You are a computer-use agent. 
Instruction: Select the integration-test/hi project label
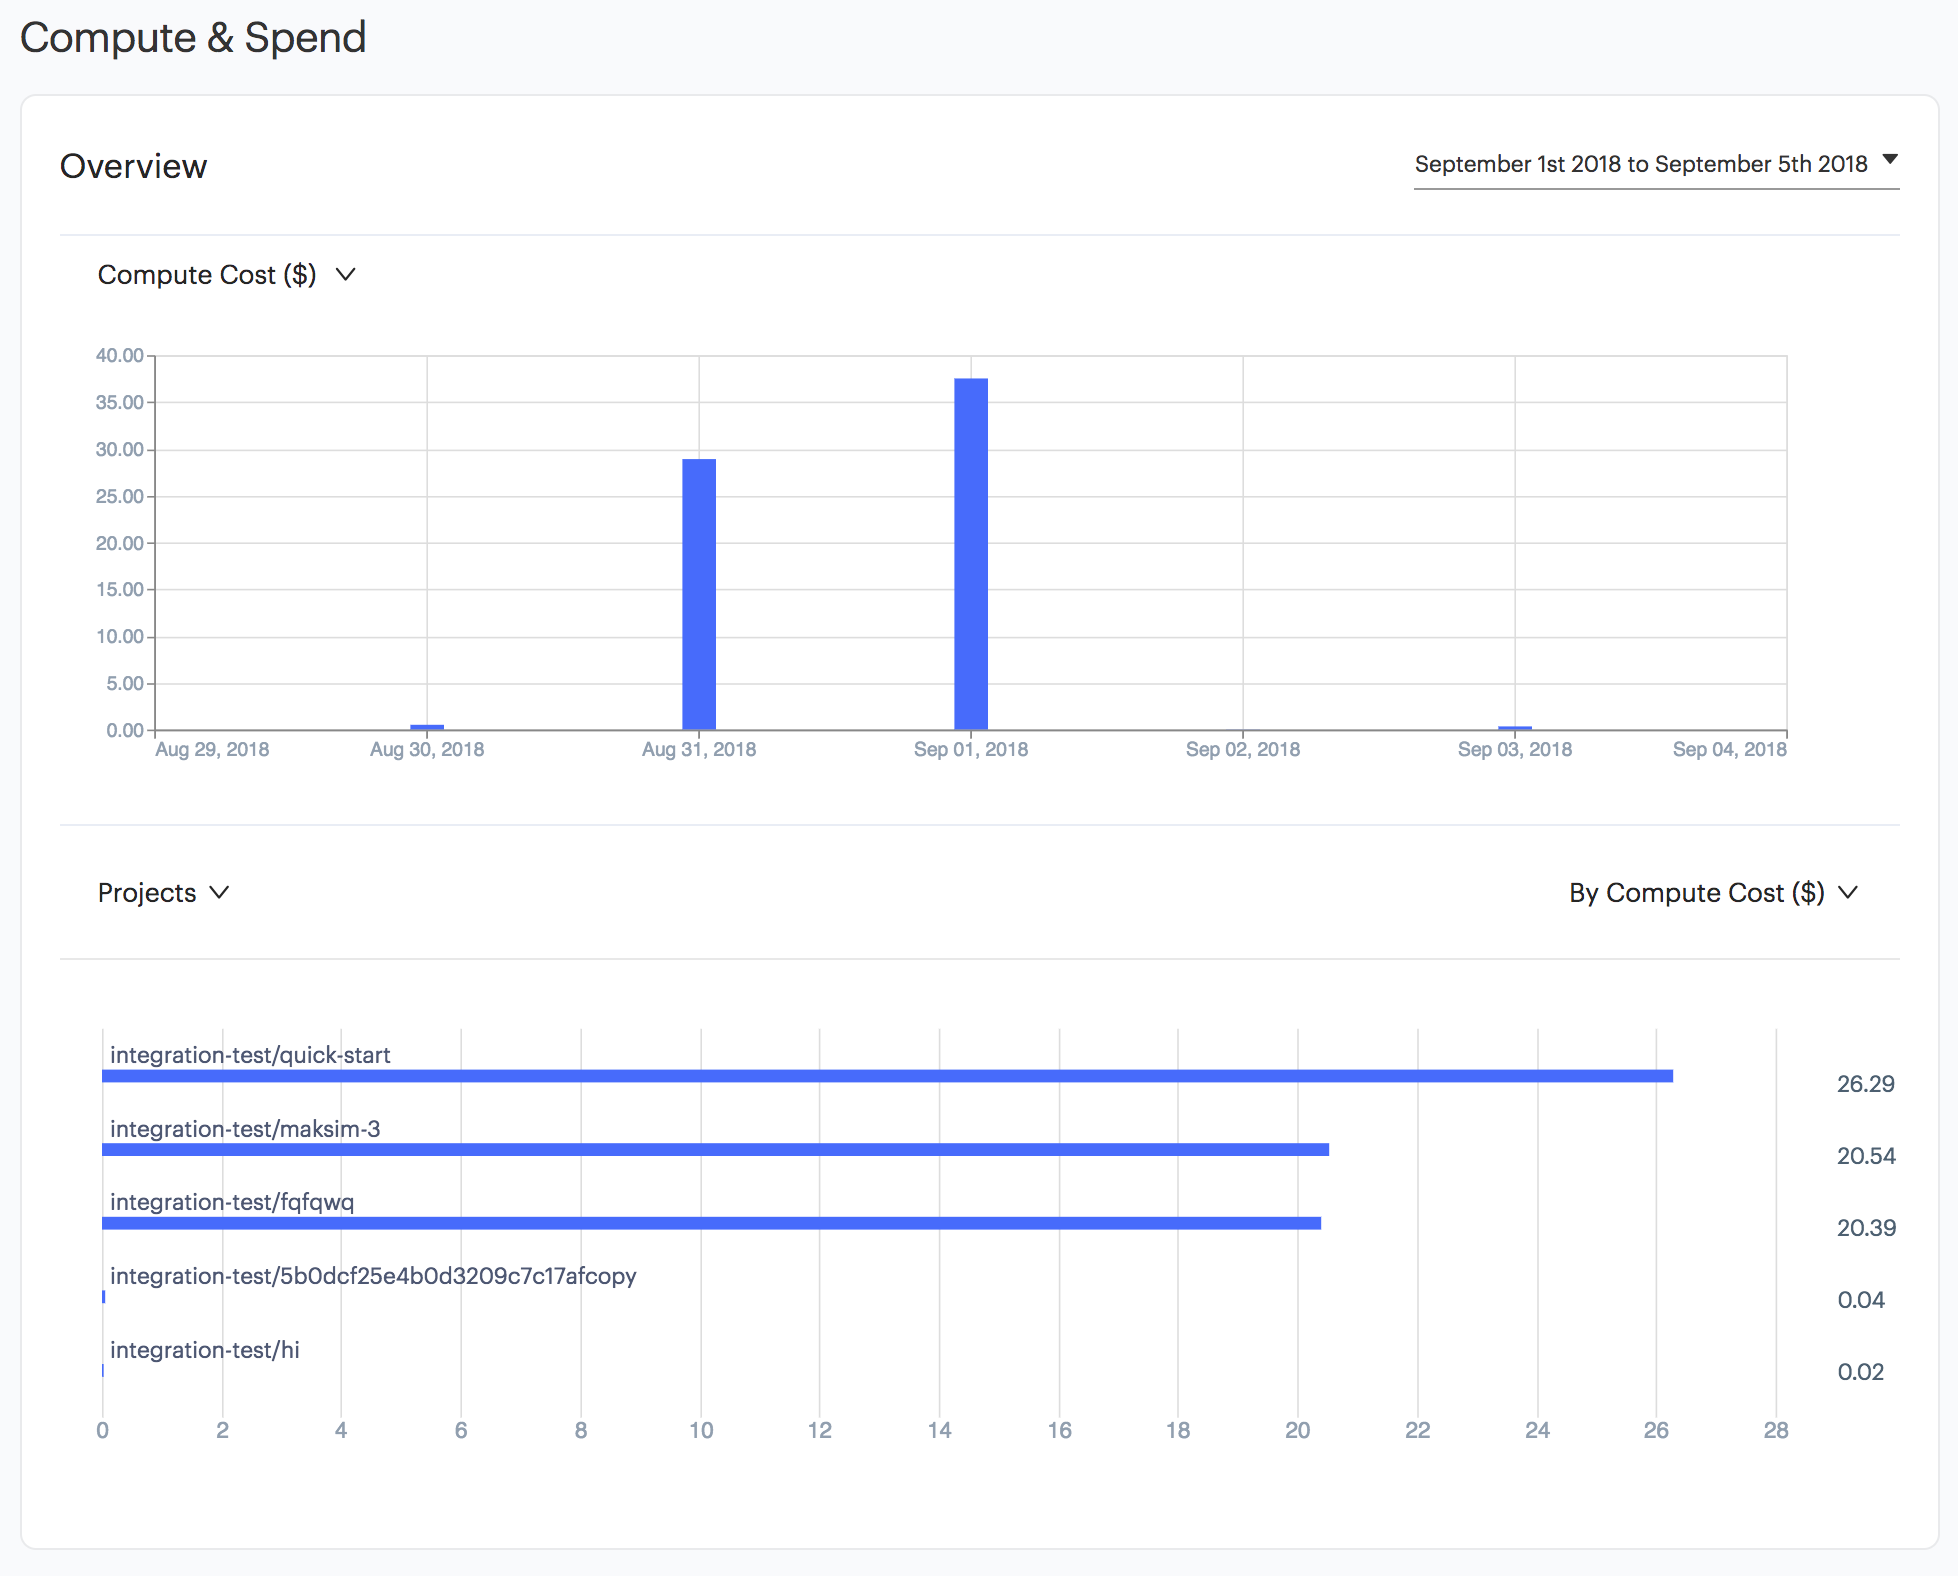[205, 1350]
